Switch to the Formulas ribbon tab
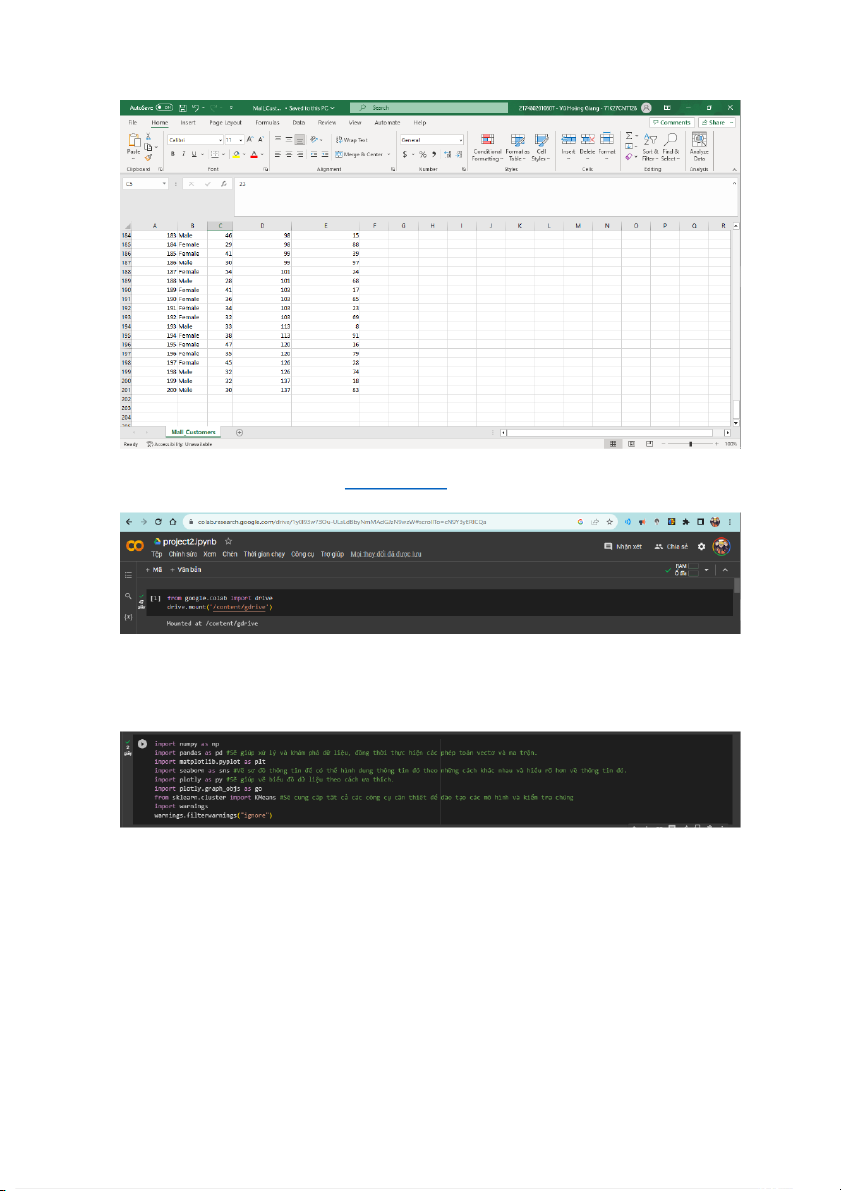The height and width of the screenshot is (1191, 841). click(267, 122)
